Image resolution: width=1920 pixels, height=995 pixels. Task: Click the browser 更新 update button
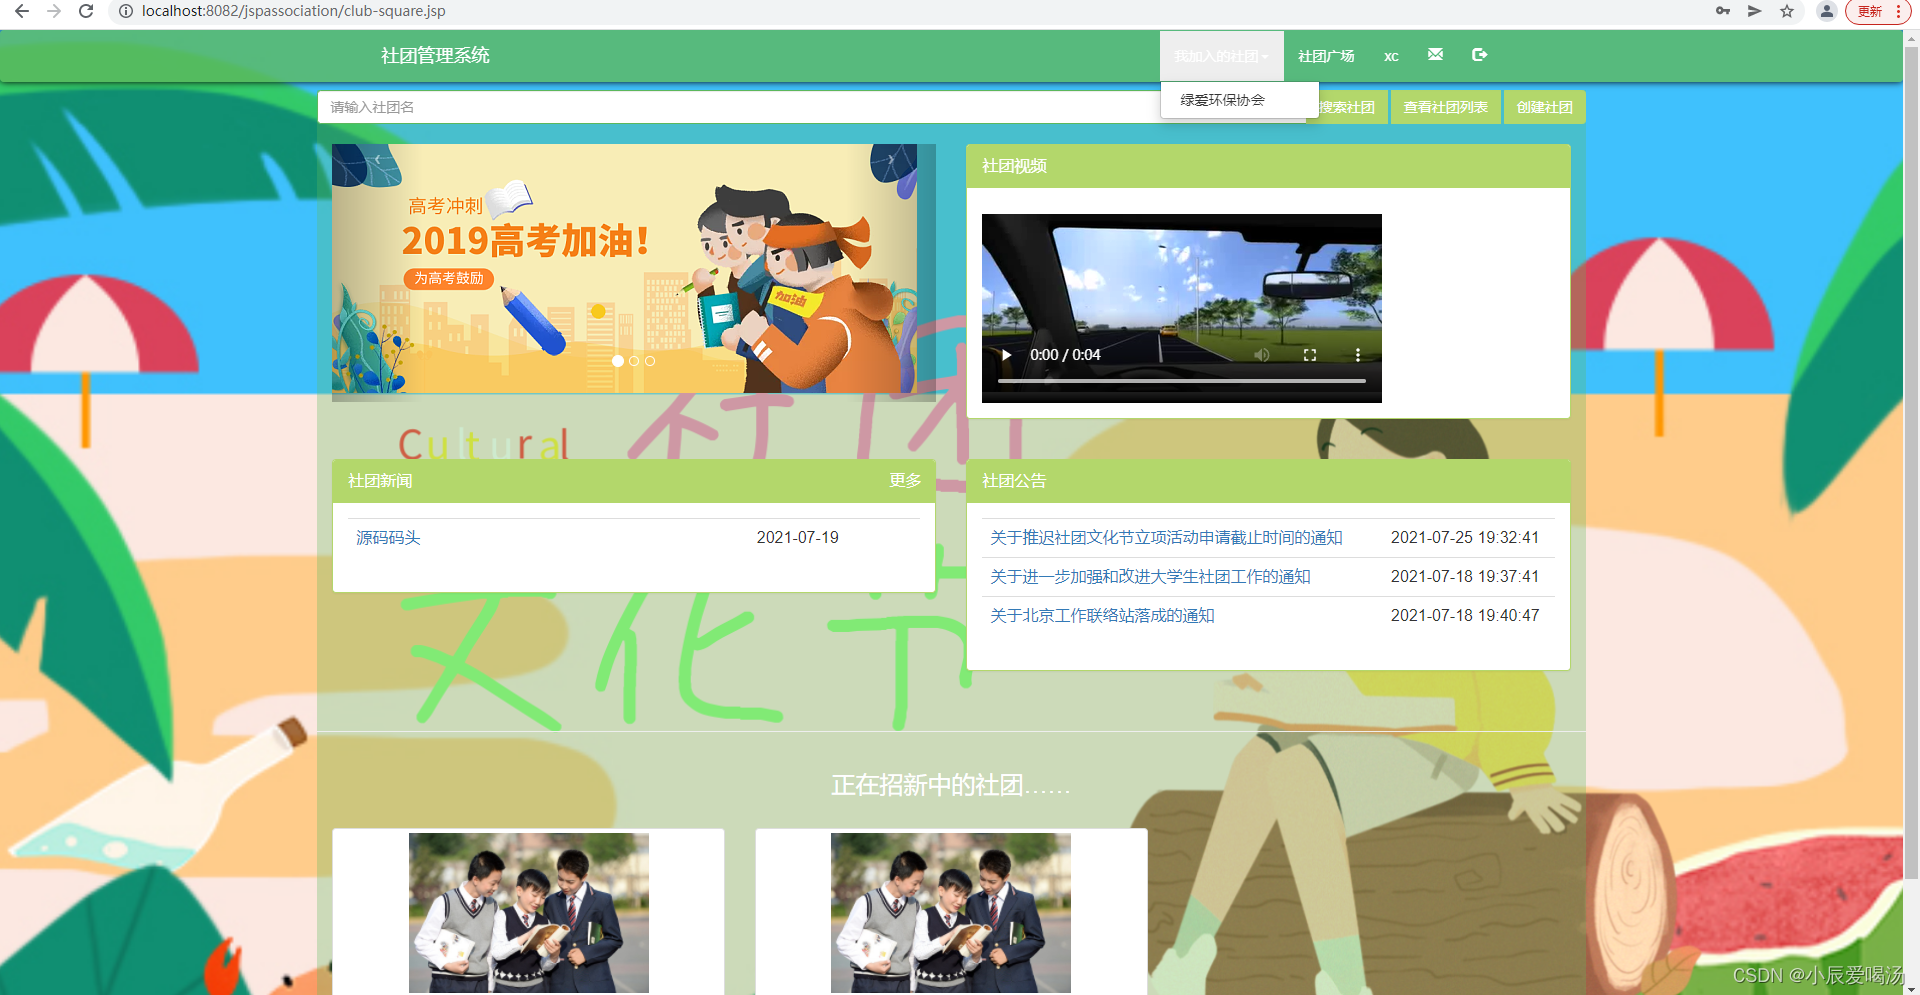pyautogui.click(x=1870, y=11)
